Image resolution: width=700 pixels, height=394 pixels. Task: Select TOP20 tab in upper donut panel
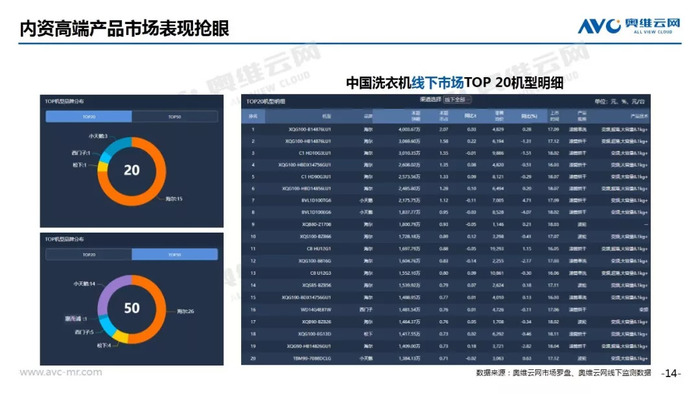click(x=89, y=116)
